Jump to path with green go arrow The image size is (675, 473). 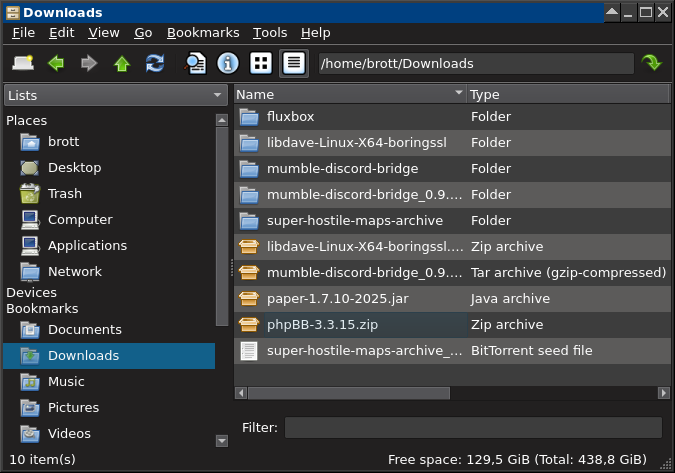tap(652, 63)
